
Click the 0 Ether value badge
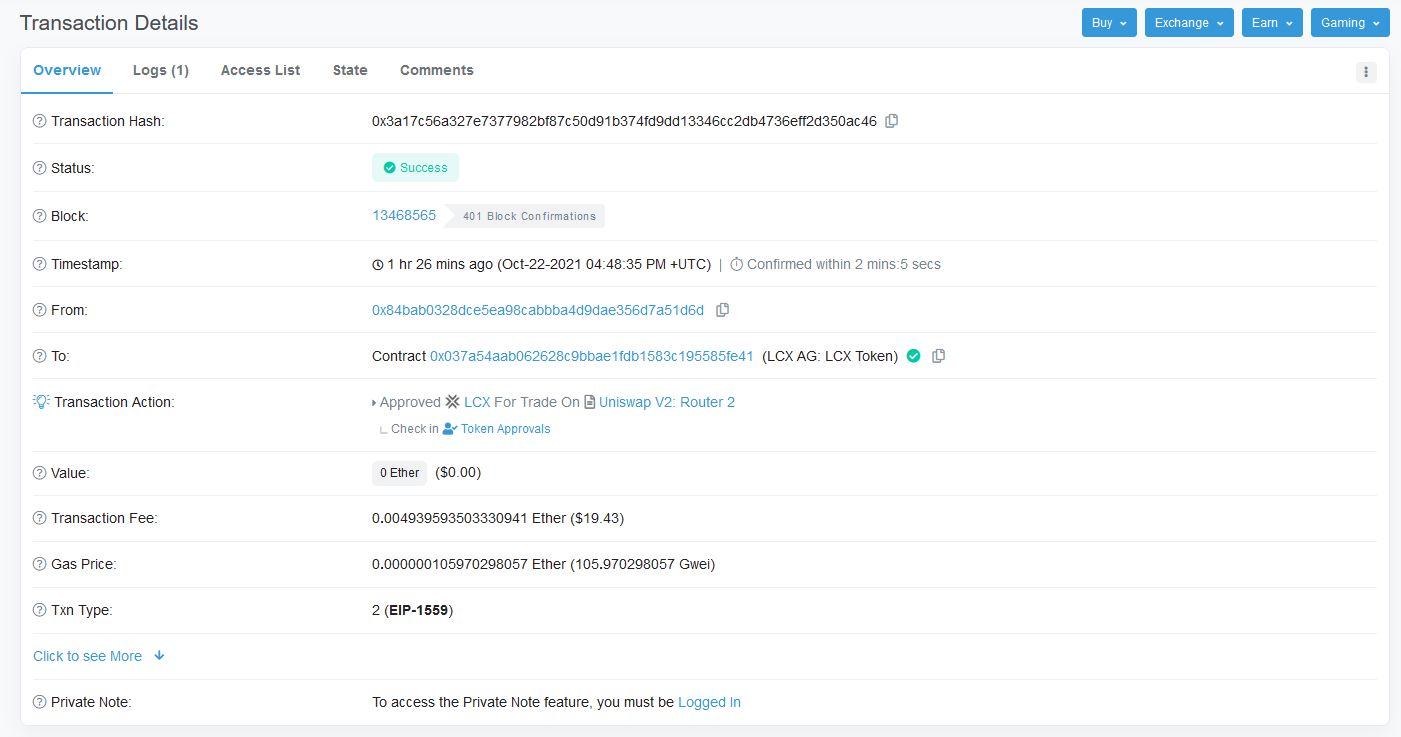[399, 473]
